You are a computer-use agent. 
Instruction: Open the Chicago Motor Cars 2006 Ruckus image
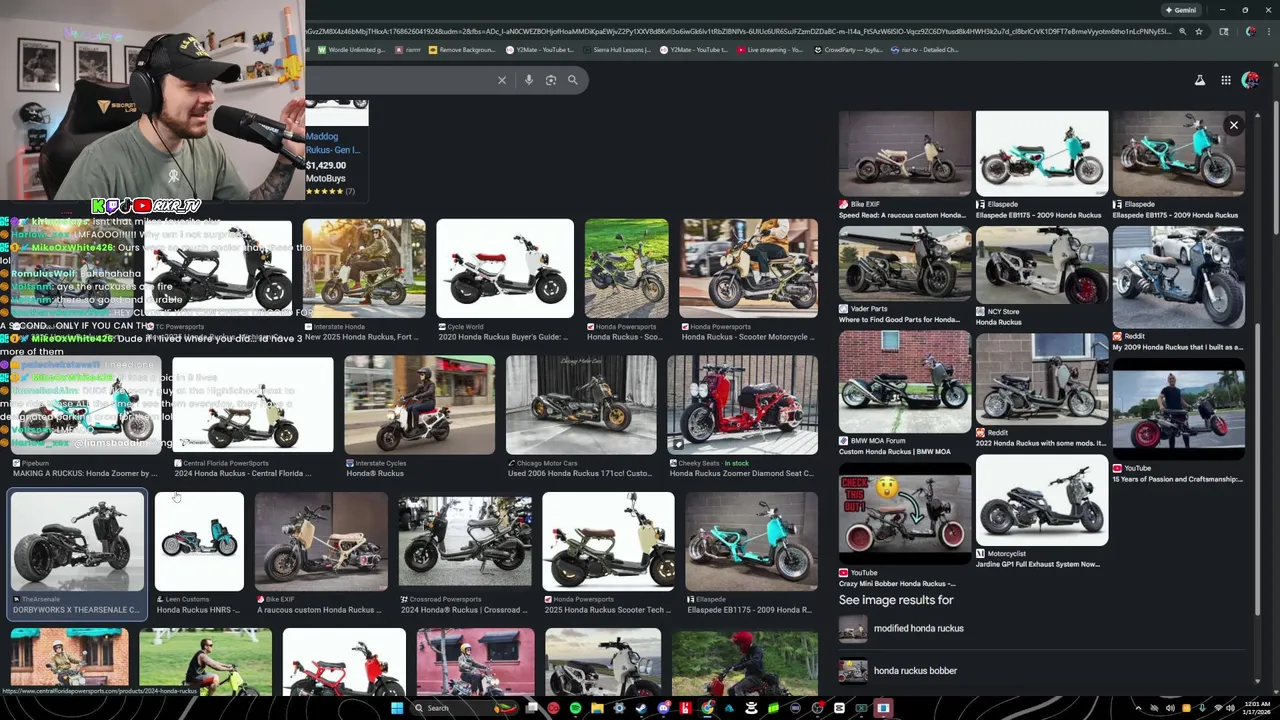coord(581,405)
